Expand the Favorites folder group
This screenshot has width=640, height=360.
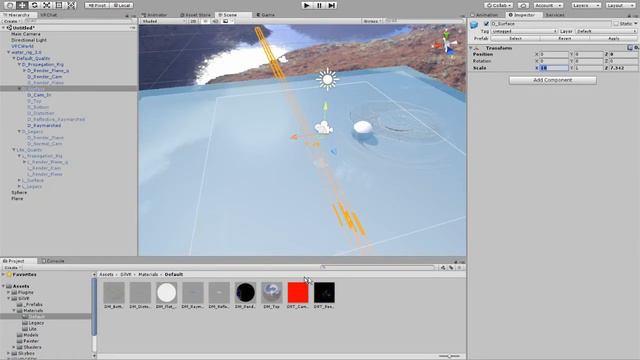click(x=4, y=275)
